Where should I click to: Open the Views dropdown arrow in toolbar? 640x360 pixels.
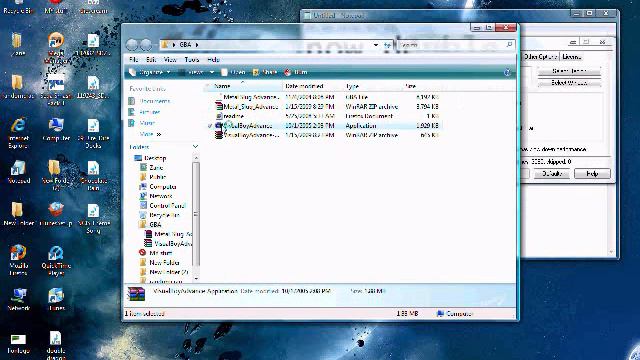pos(211,72)
